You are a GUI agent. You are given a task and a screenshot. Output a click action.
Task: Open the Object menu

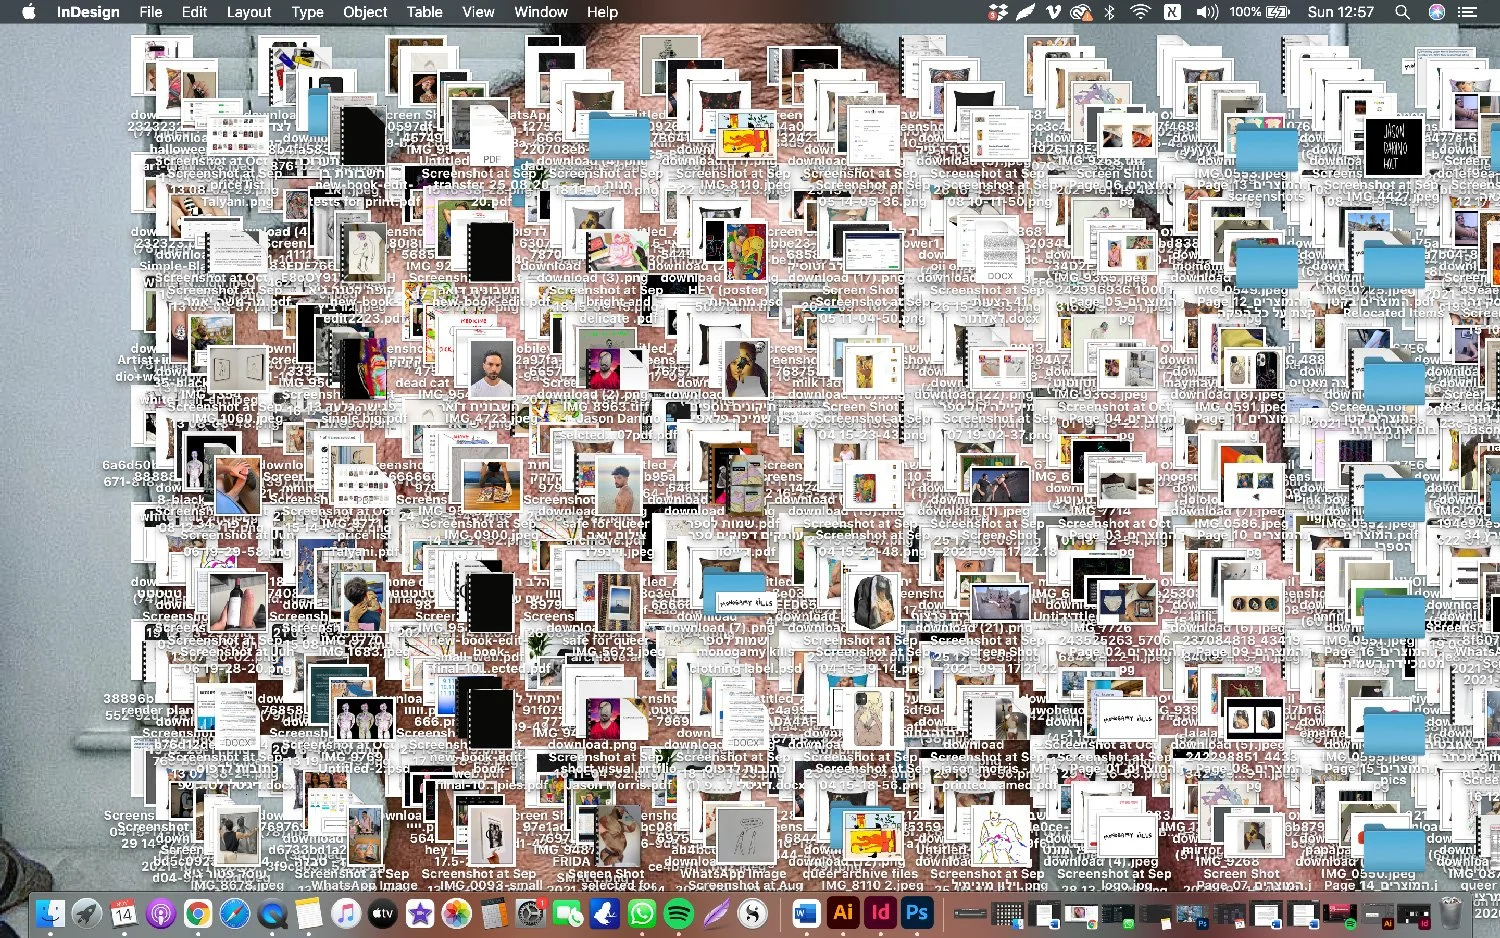(x=365, y=12)
